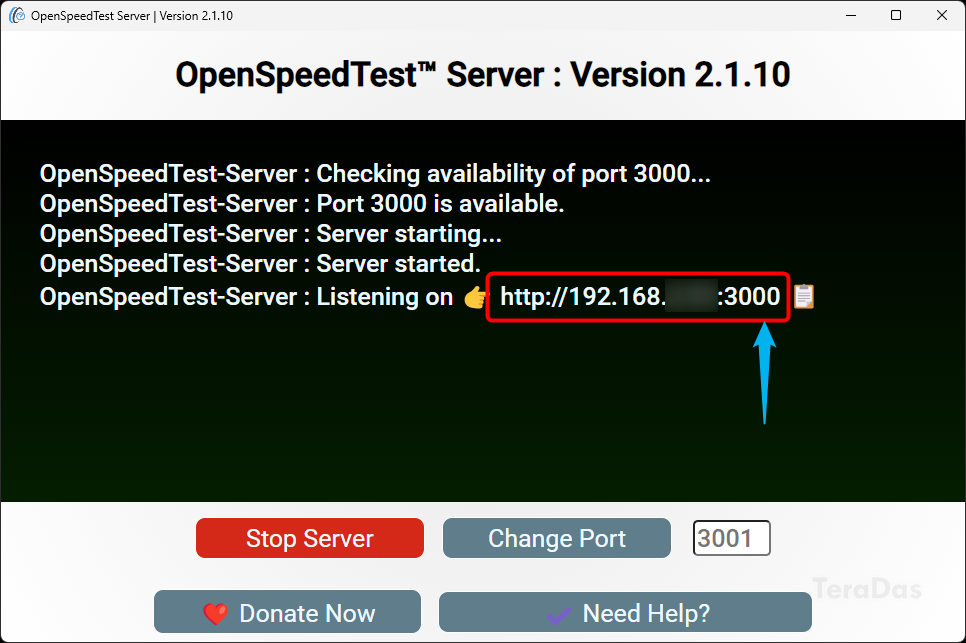The image size is (966, 643).
Task: Close the OpenSpeedTest Server window
Action: [x=942, y=15]
